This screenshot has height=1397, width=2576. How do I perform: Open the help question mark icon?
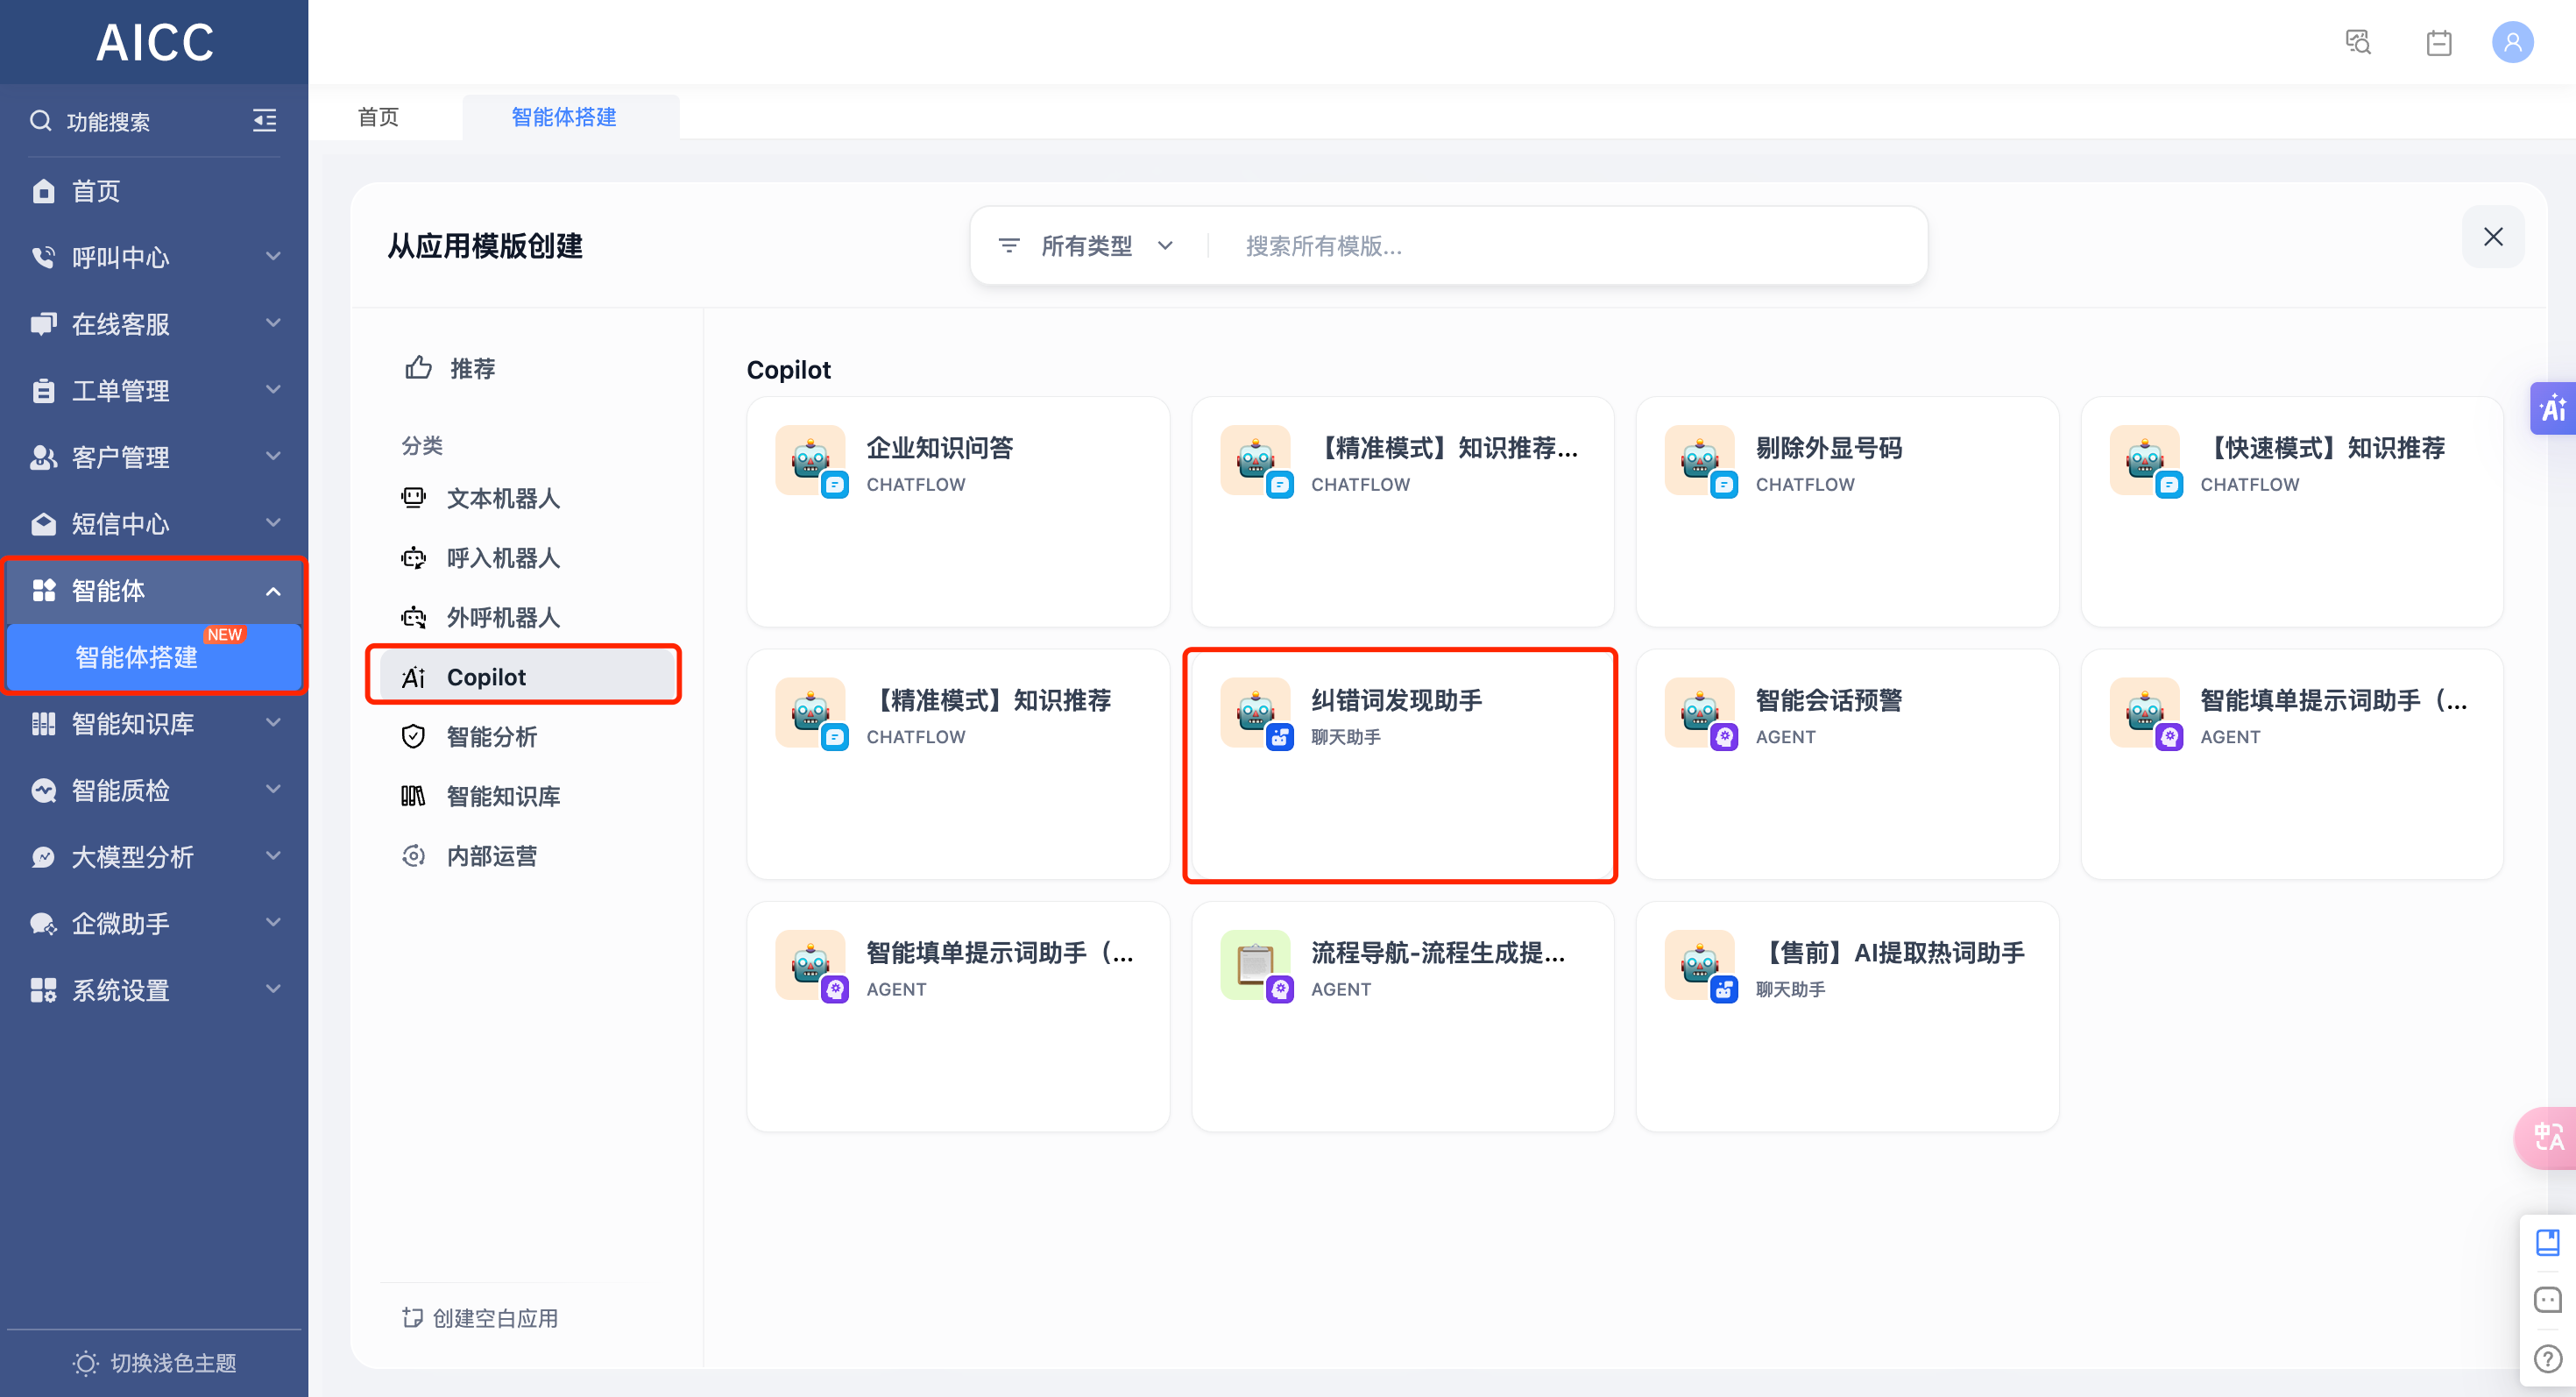click(2547, 1359)
